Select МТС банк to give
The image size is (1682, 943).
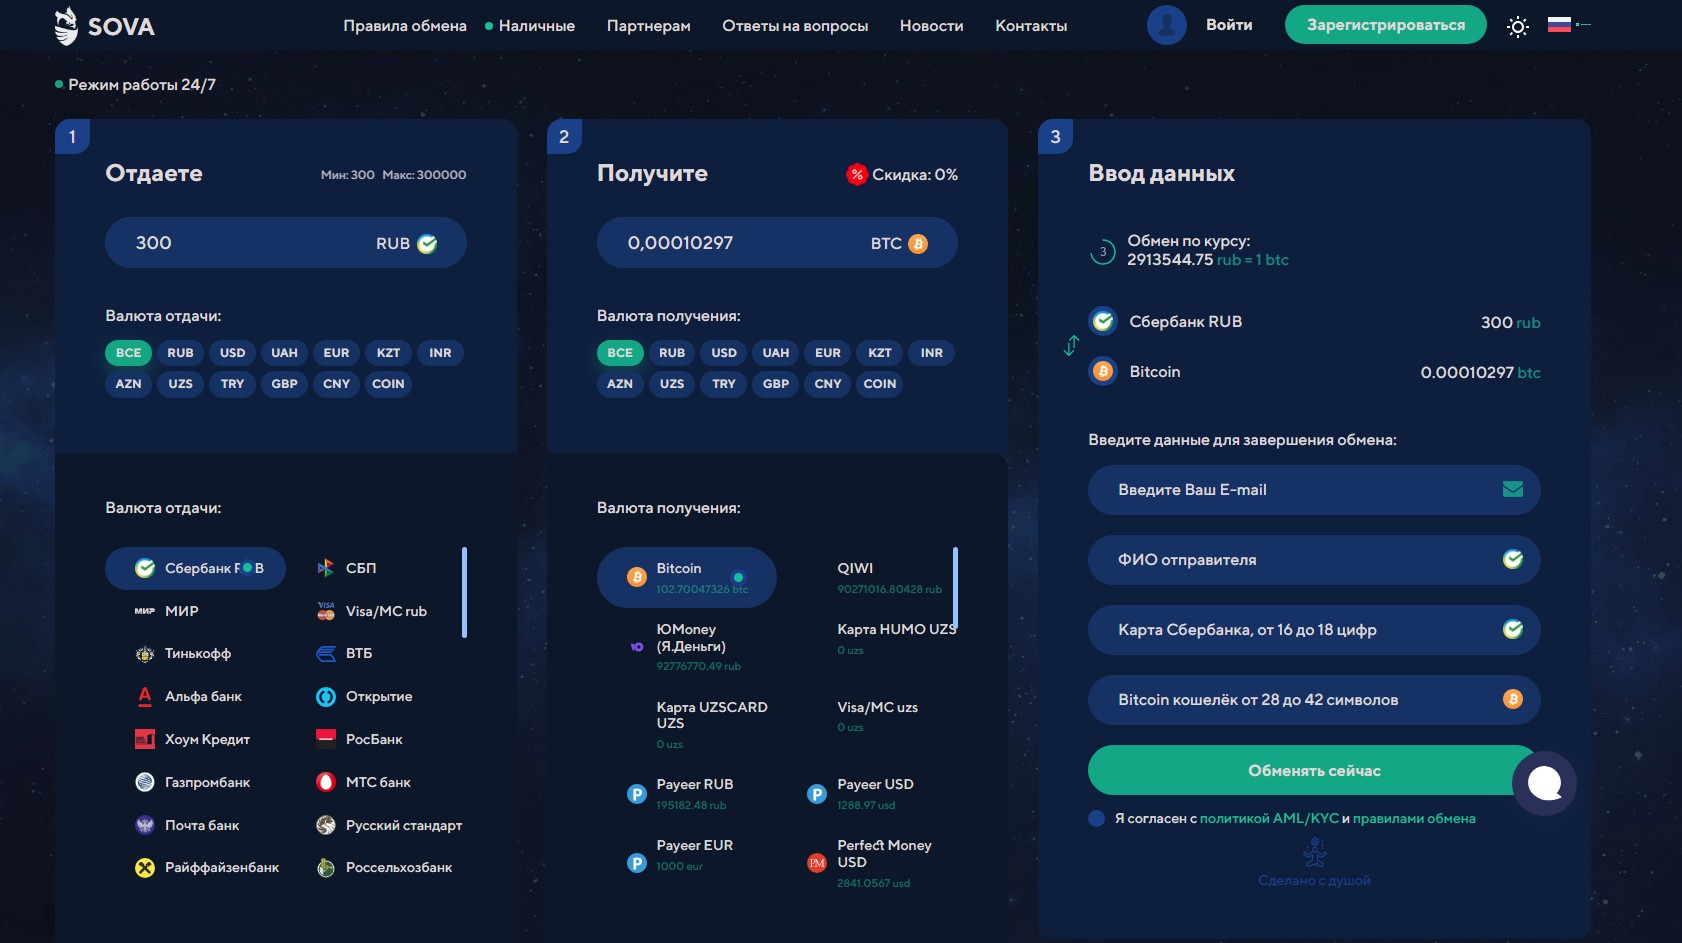[363, 783]
